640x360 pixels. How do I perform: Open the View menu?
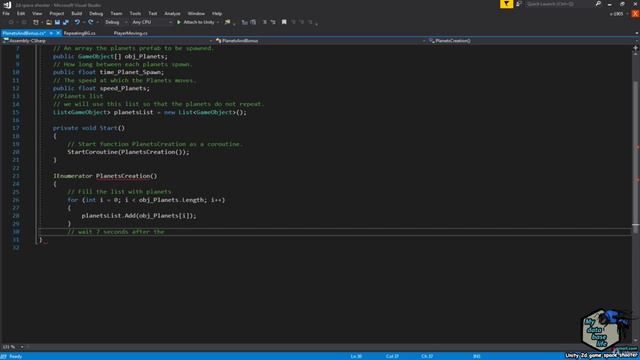pos(37,13)
